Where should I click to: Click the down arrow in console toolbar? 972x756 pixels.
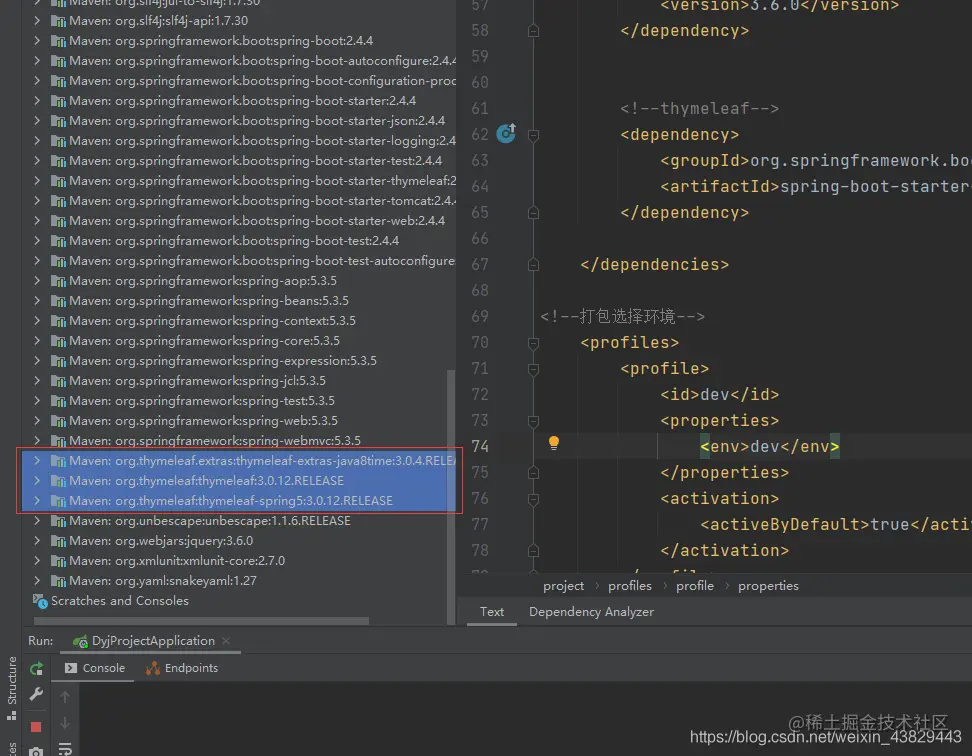tap(65, 723)
